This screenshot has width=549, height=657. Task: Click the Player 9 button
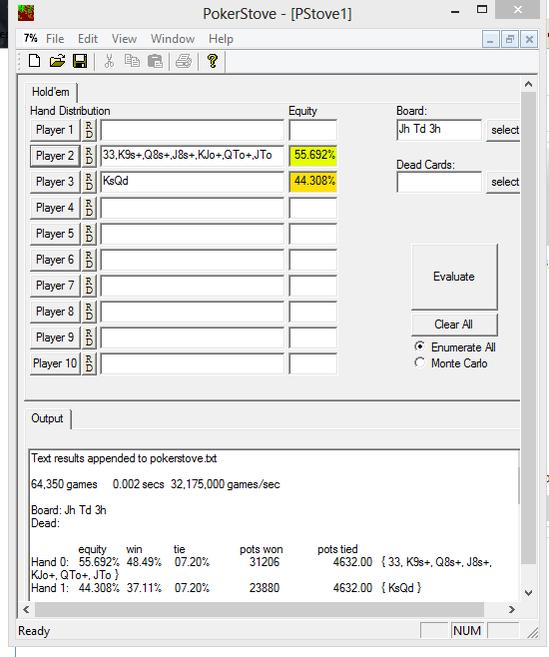[x=55, y=338]
